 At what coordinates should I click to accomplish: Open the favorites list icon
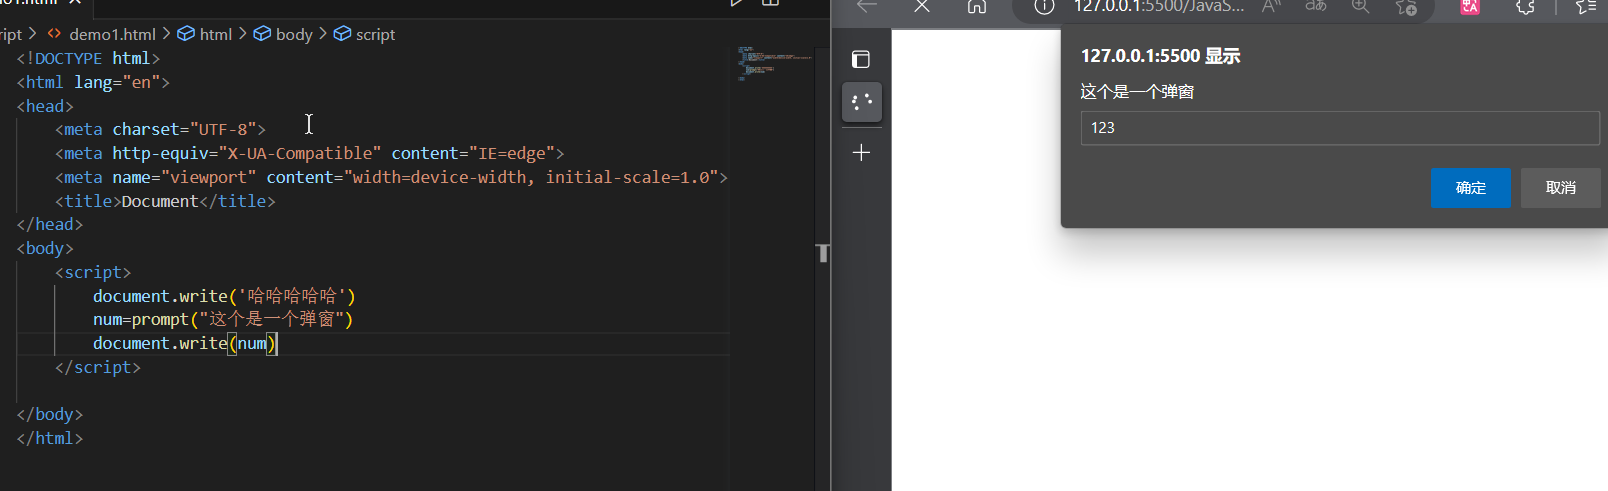[x=1585, y=7]
